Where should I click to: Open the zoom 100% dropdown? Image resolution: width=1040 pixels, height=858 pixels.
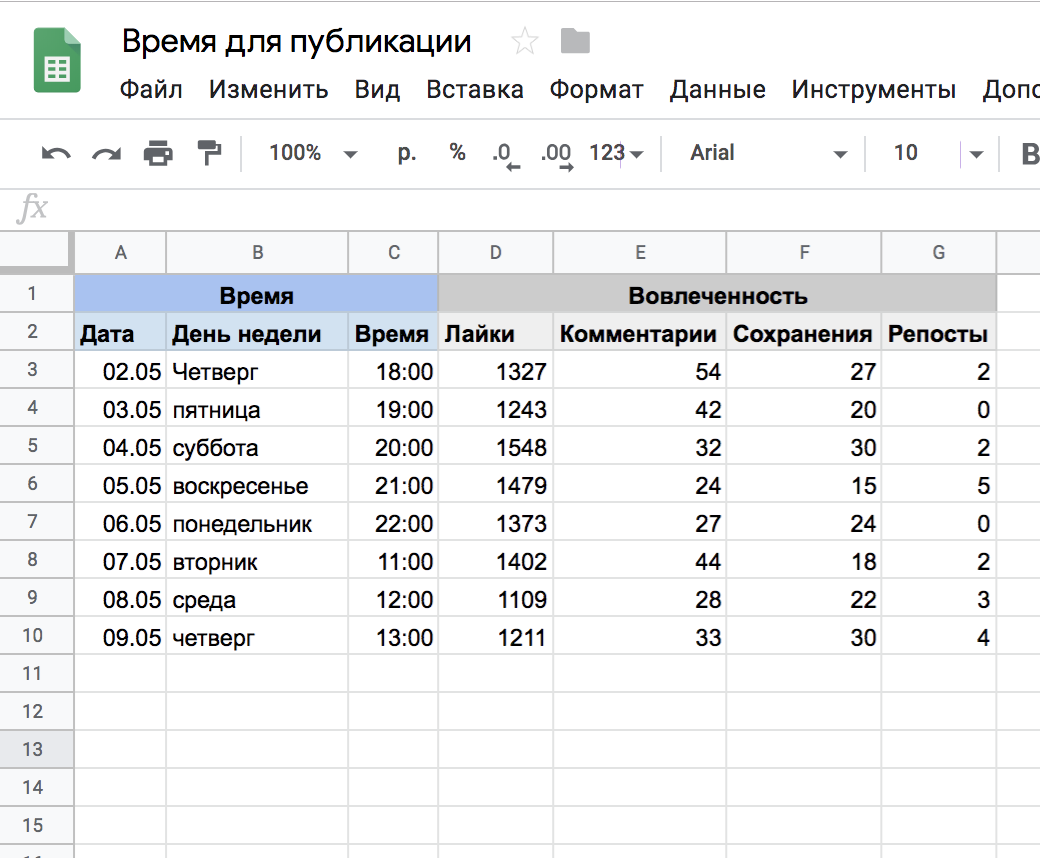(312, 153)
